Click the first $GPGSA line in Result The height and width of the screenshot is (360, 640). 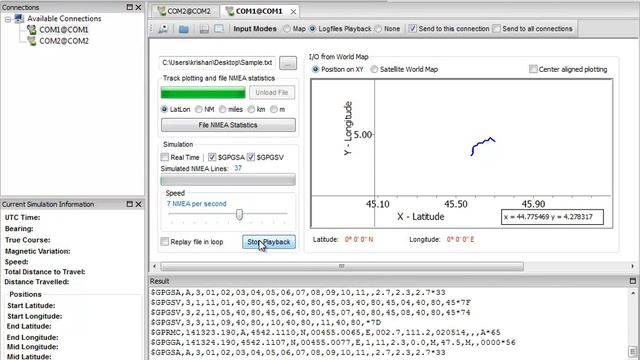[x=298, y=292]
